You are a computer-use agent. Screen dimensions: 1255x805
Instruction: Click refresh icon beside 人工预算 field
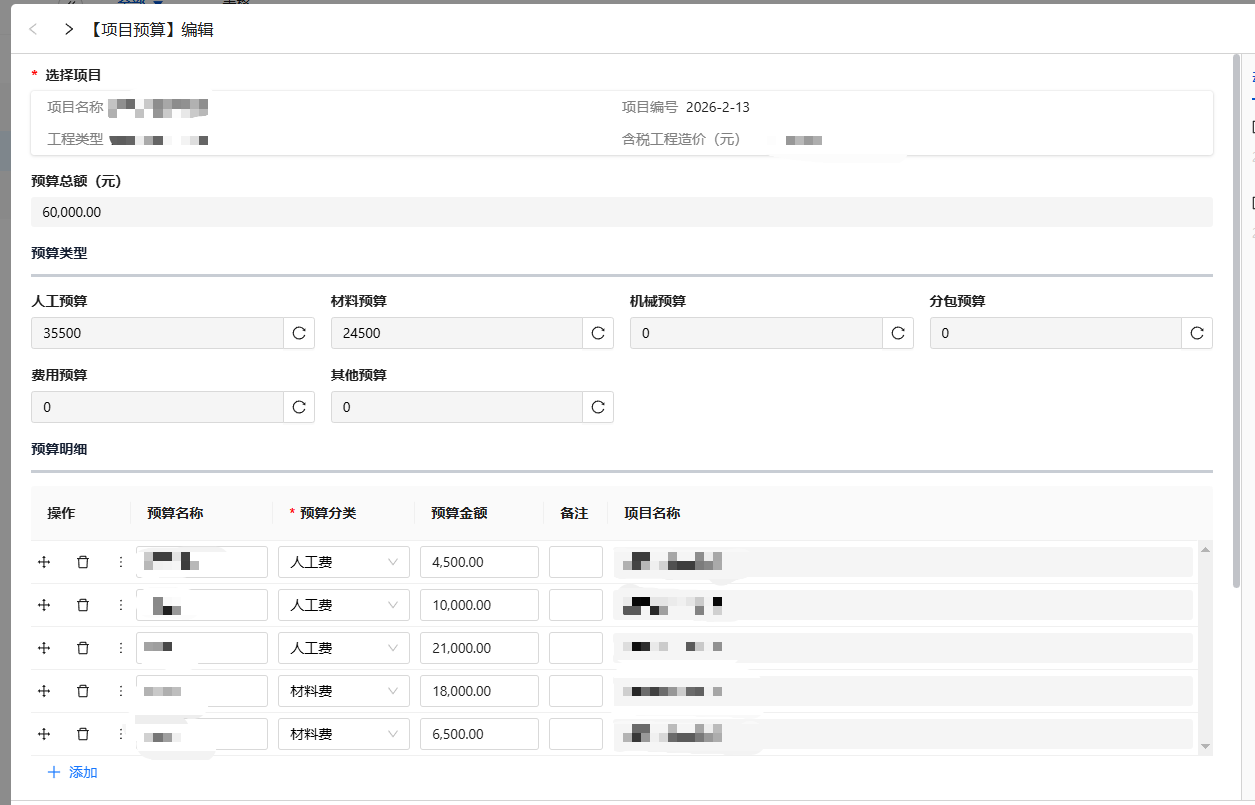click(x=299, y=333)
